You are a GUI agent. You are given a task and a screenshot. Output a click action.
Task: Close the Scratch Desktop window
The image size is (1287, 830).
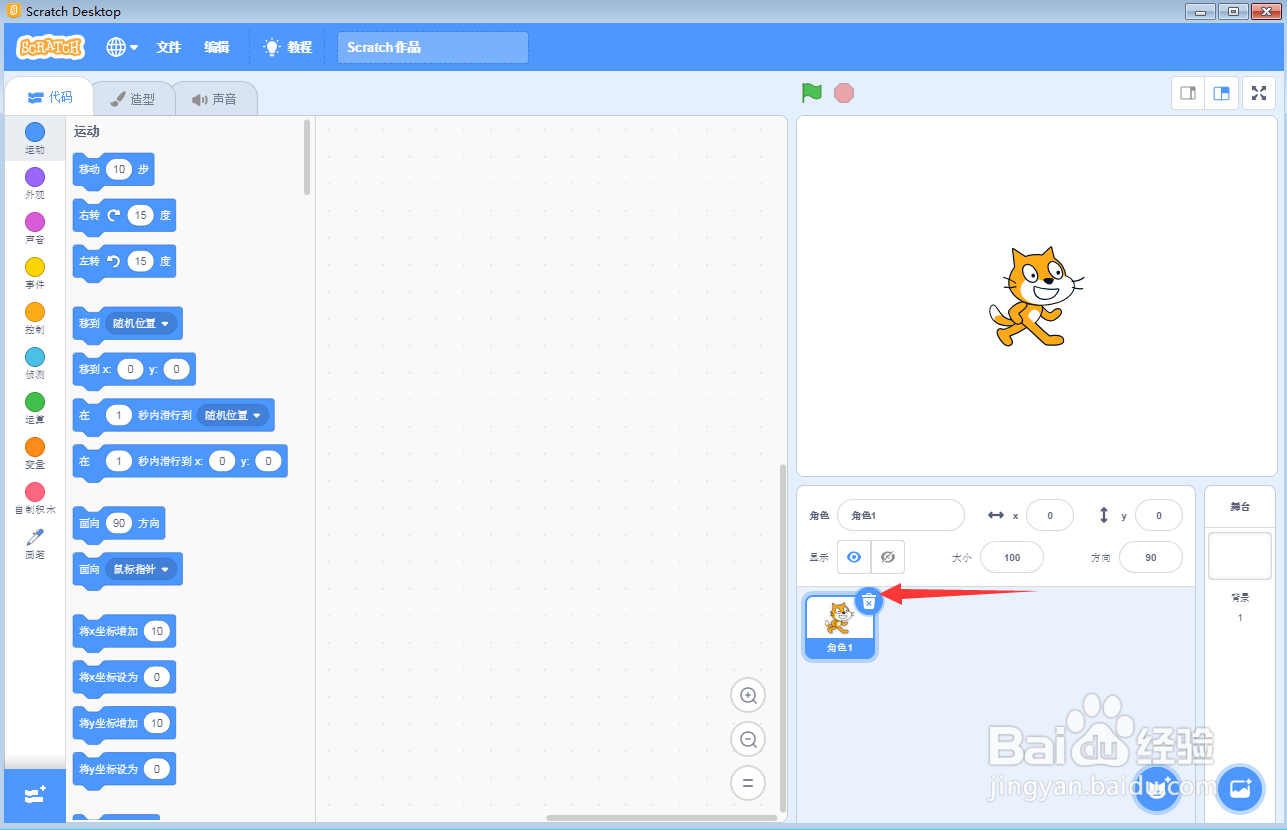[x=1265, y=11]
